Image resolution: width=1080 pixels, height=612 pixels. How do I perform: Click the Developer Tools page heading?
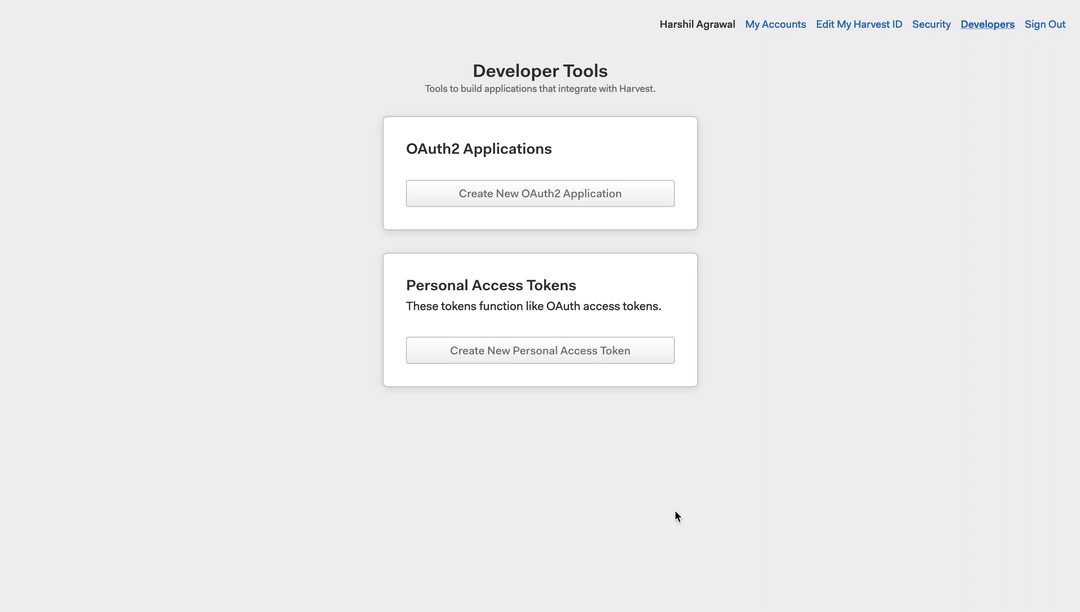(540, 70)
